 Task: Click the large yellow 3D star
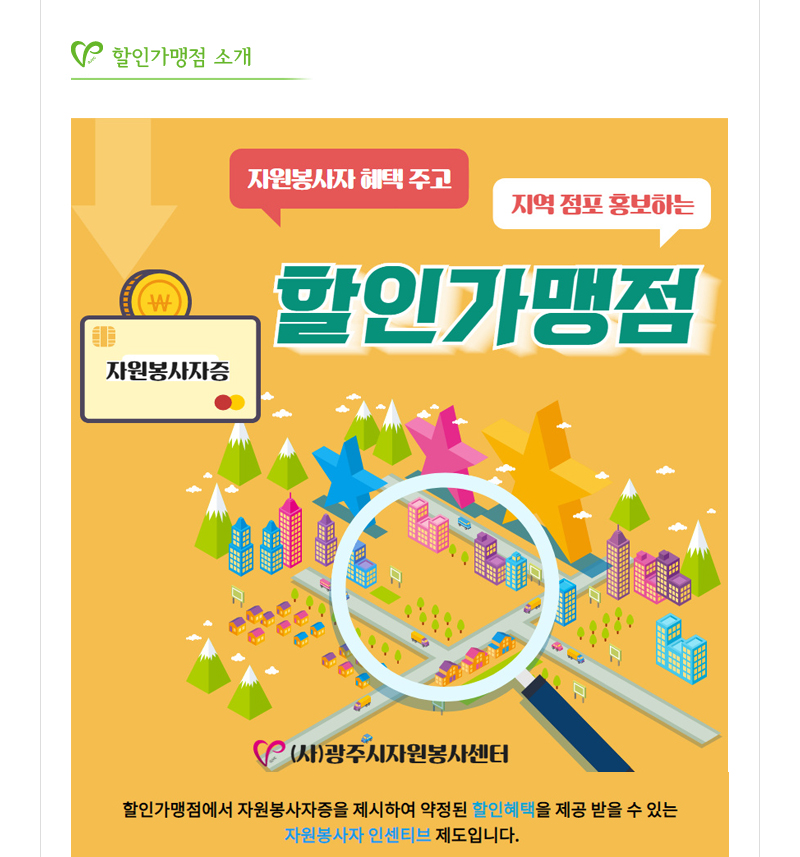(x=547, y=476)
